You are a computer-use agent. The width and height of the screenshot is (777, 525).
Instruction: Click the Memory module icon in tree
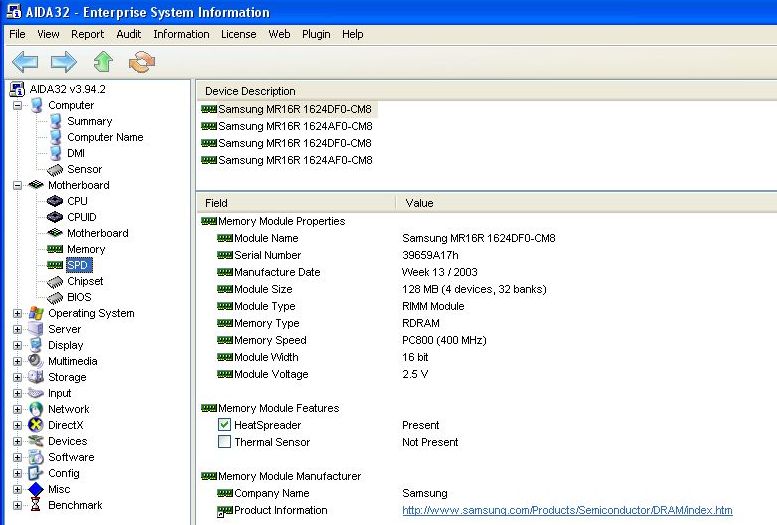pyautogui.click(x=55, y=249)
